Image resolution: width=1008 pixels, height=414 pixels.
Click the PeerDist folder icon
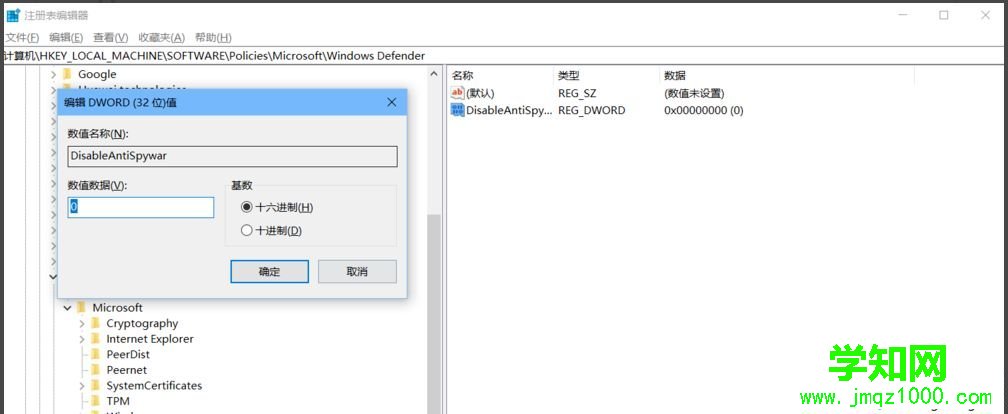(95, 354)
